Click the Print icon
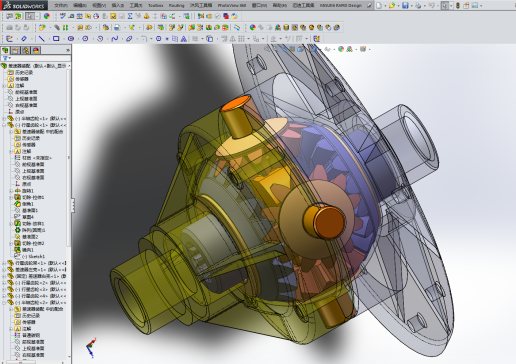The height and width of the screenshot is (364, 516). click(418, 5)
